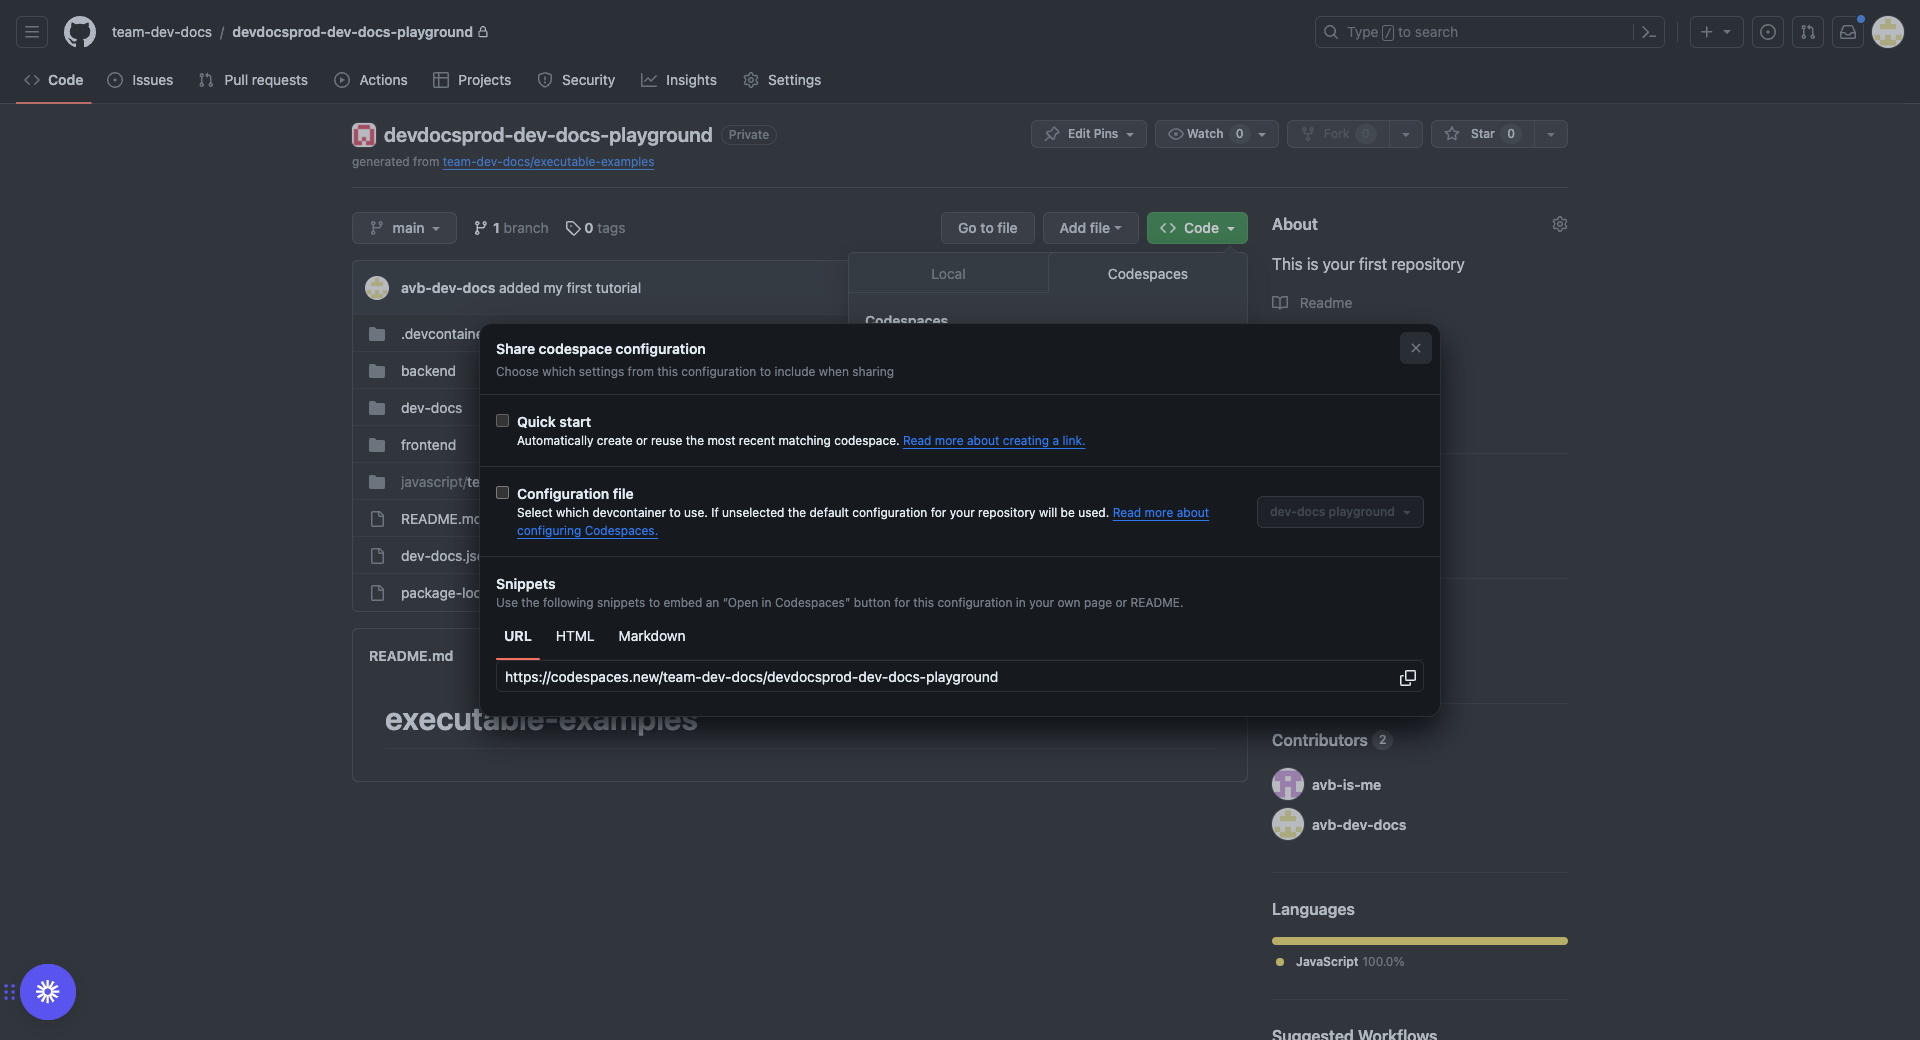Open pull requests icon in header
Screen dimensions: 1920x1040
1808,32
